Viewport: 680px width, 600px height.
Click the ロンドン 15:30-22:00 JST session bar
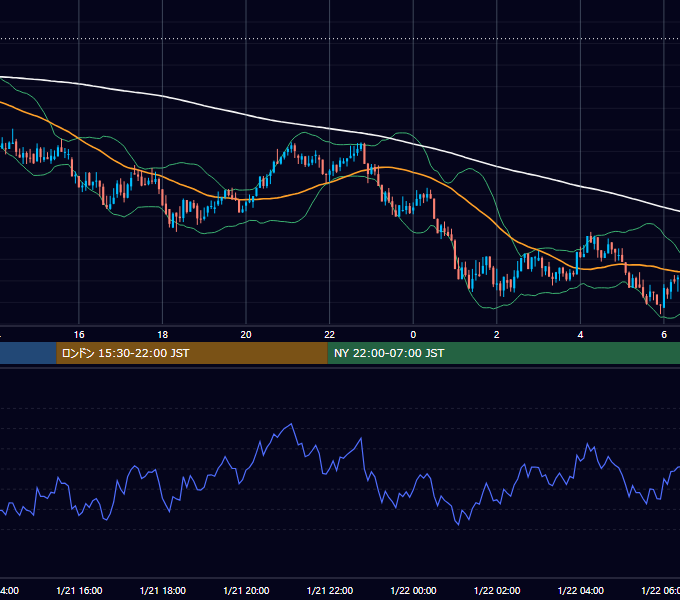click(x=192, y=353)
